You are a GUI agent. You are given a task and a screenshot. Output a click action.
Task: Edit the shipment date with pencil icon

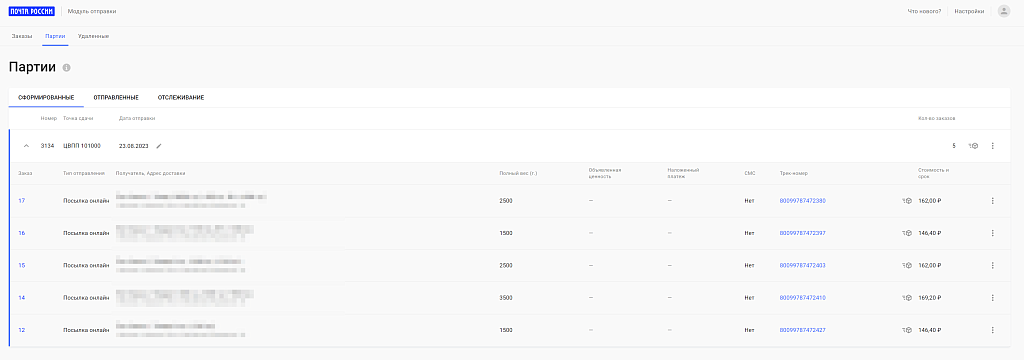point(159,146)
